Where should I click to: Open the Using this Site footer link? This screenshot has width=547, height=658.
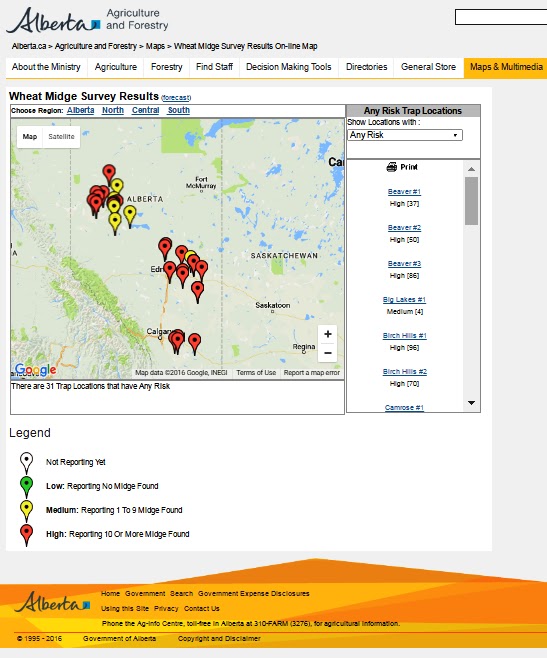(125, 608)
